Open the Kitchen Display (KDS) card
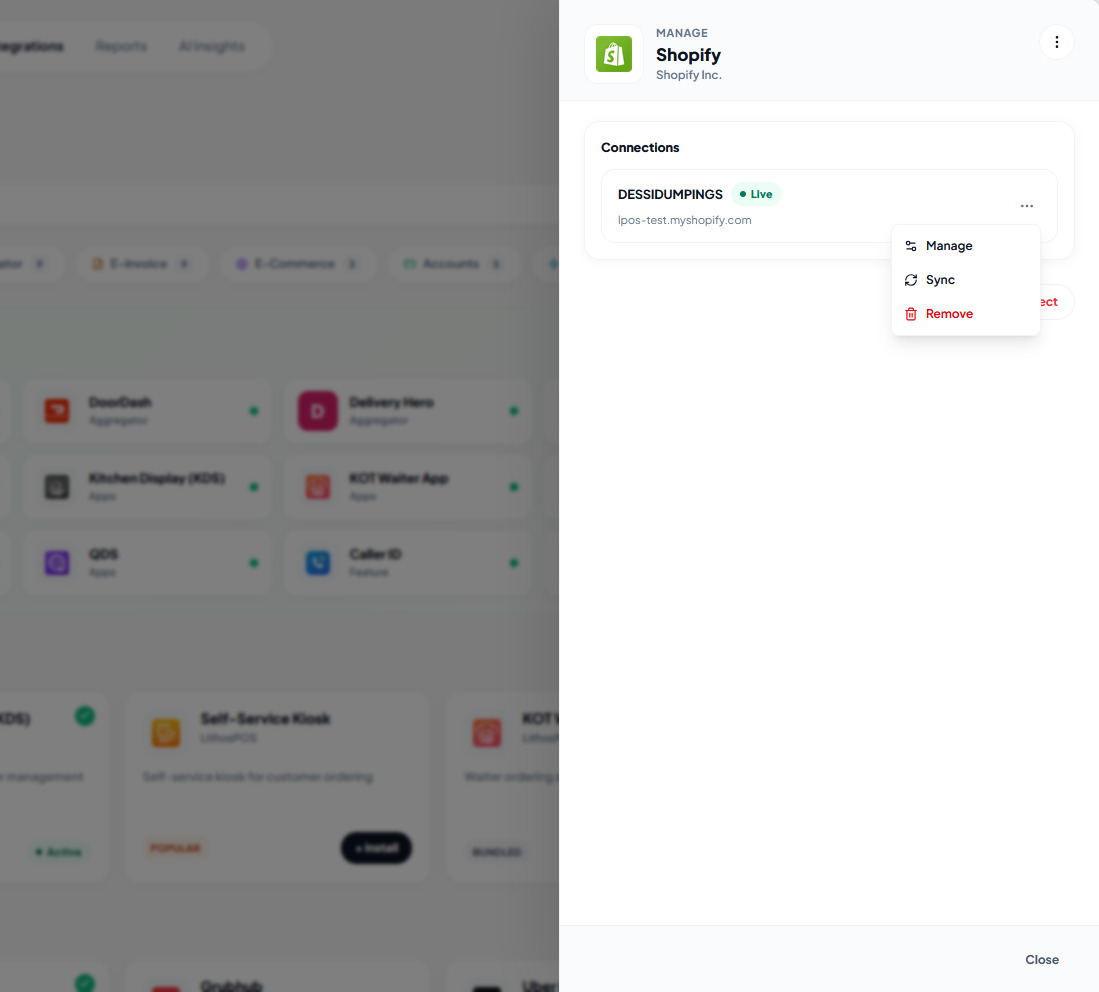The width and height of the screenshot is (1099, 992). 147,487
